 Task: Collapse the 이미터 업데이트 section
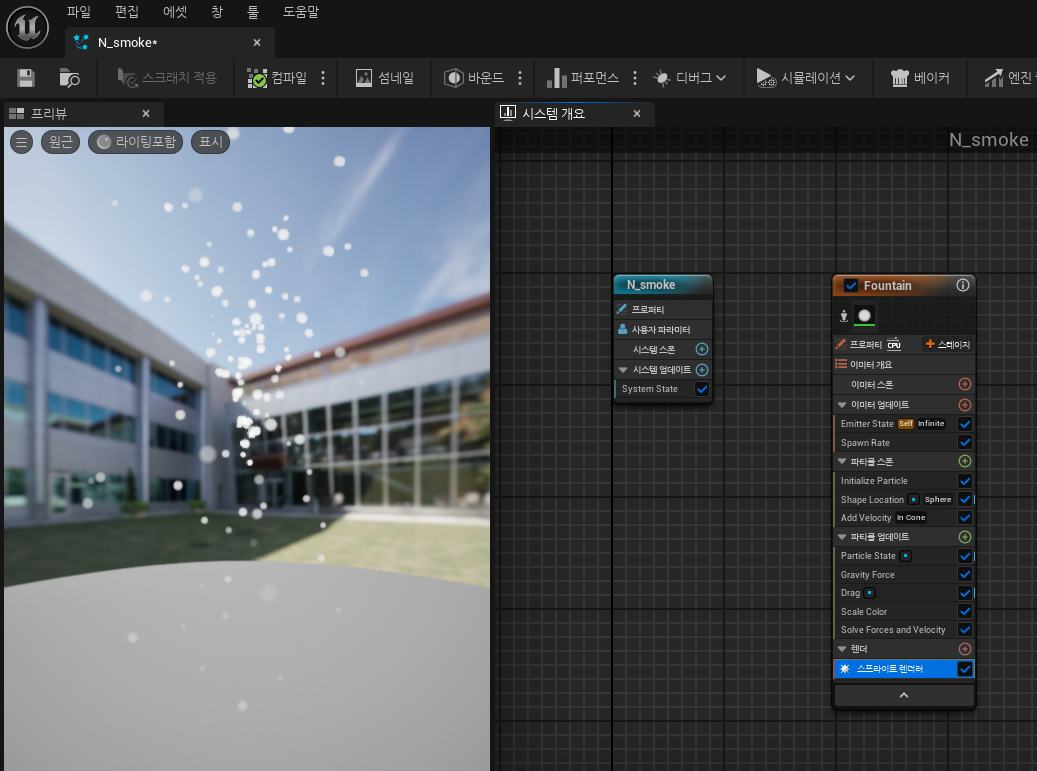coord(842,405)
